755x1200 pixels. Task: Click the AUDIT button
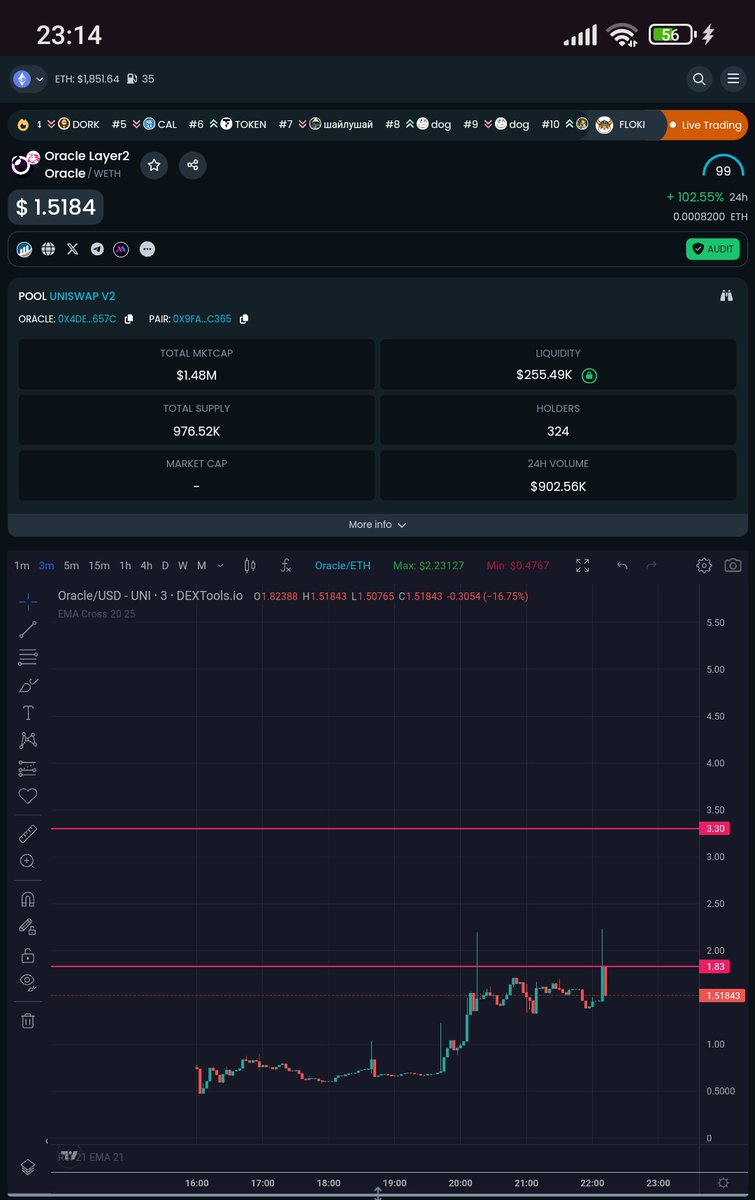tap(712, 249)
